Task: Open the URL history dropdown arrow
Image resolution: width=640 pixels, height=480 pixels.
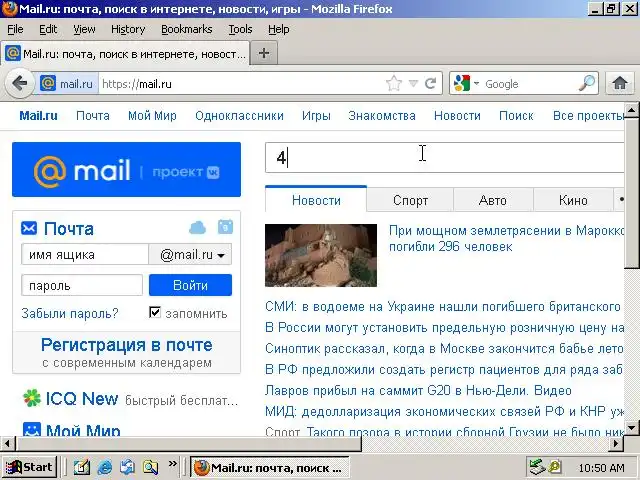Action: 413,84
